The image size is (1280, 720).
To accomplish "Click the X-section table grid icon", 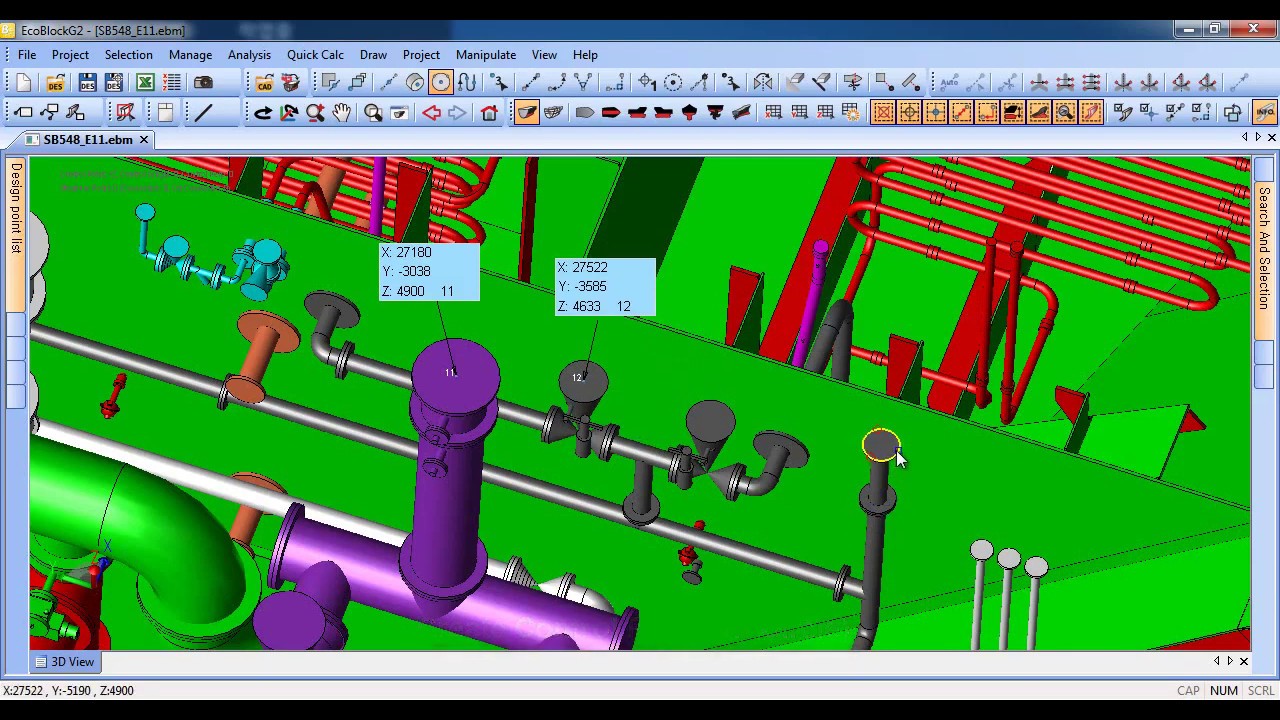I will pos(773,112).
